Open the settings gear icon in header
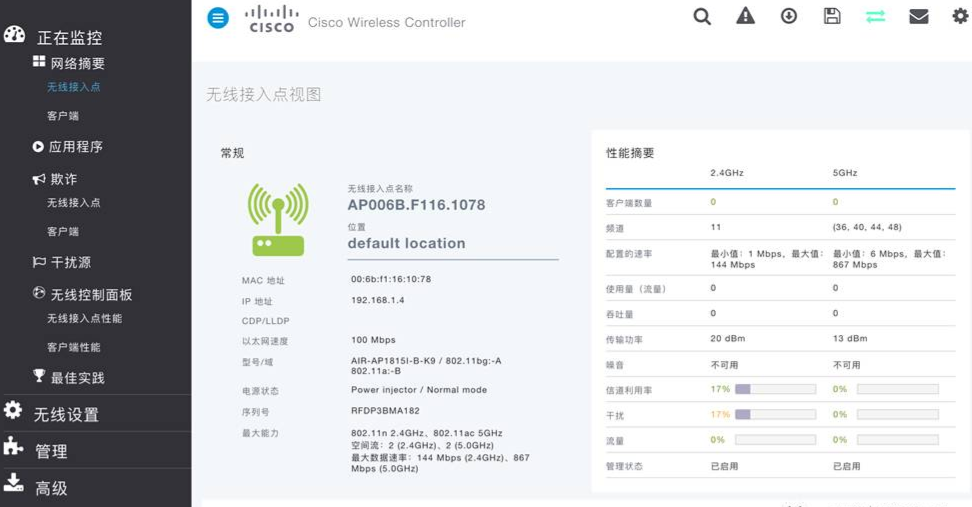Image resolution: width=972 pixels, height=507 pixels. (960, 16)
